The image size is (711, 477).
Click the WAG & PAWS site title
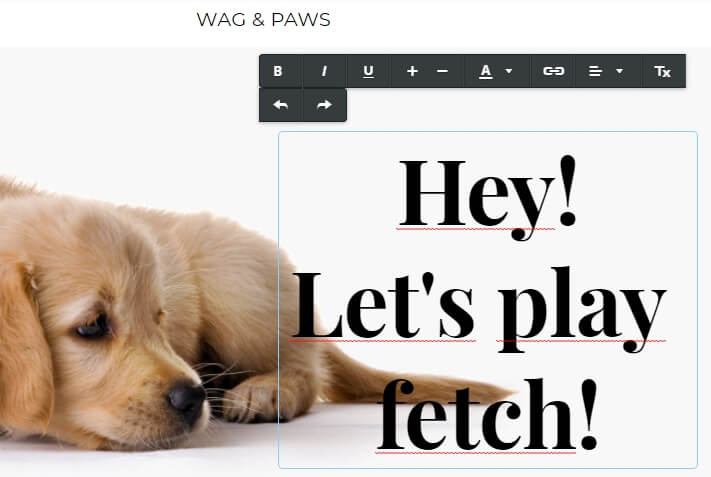(x=263, y=20)
